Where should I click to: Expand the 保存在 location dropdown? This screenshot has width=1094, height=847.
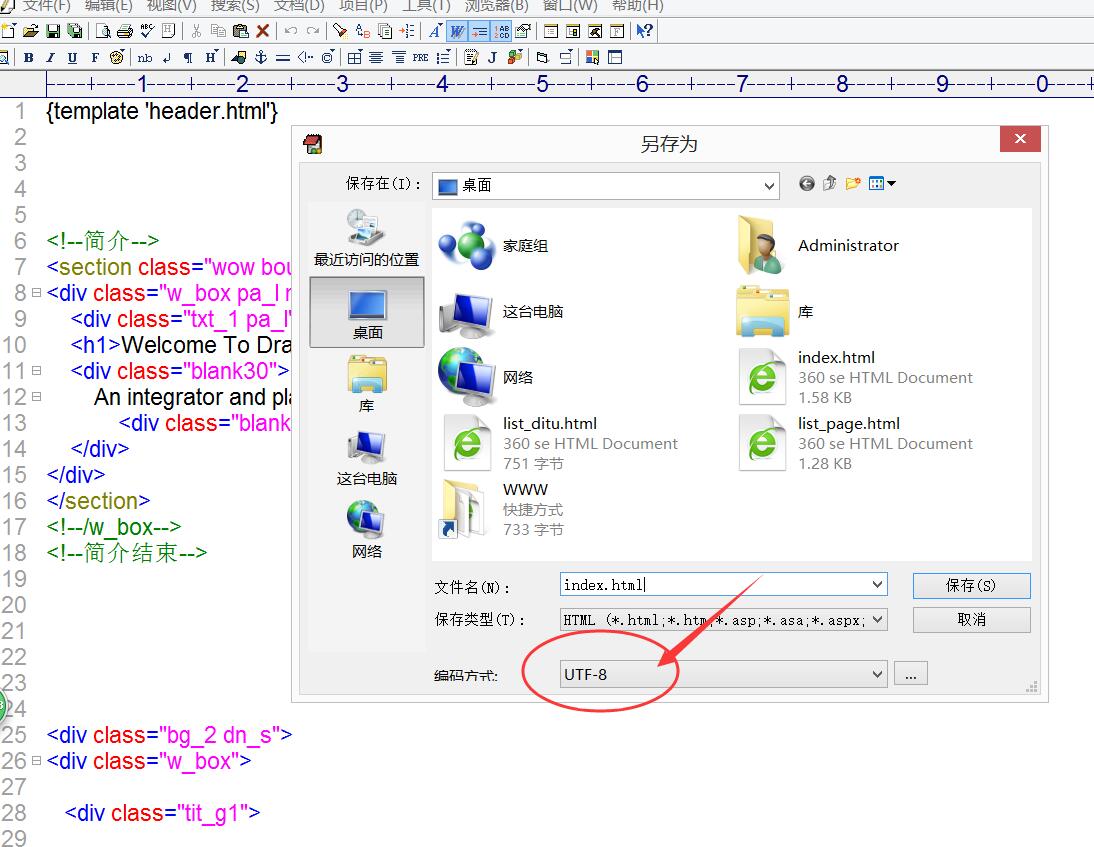pyautogui.click(x=769, y=186)
